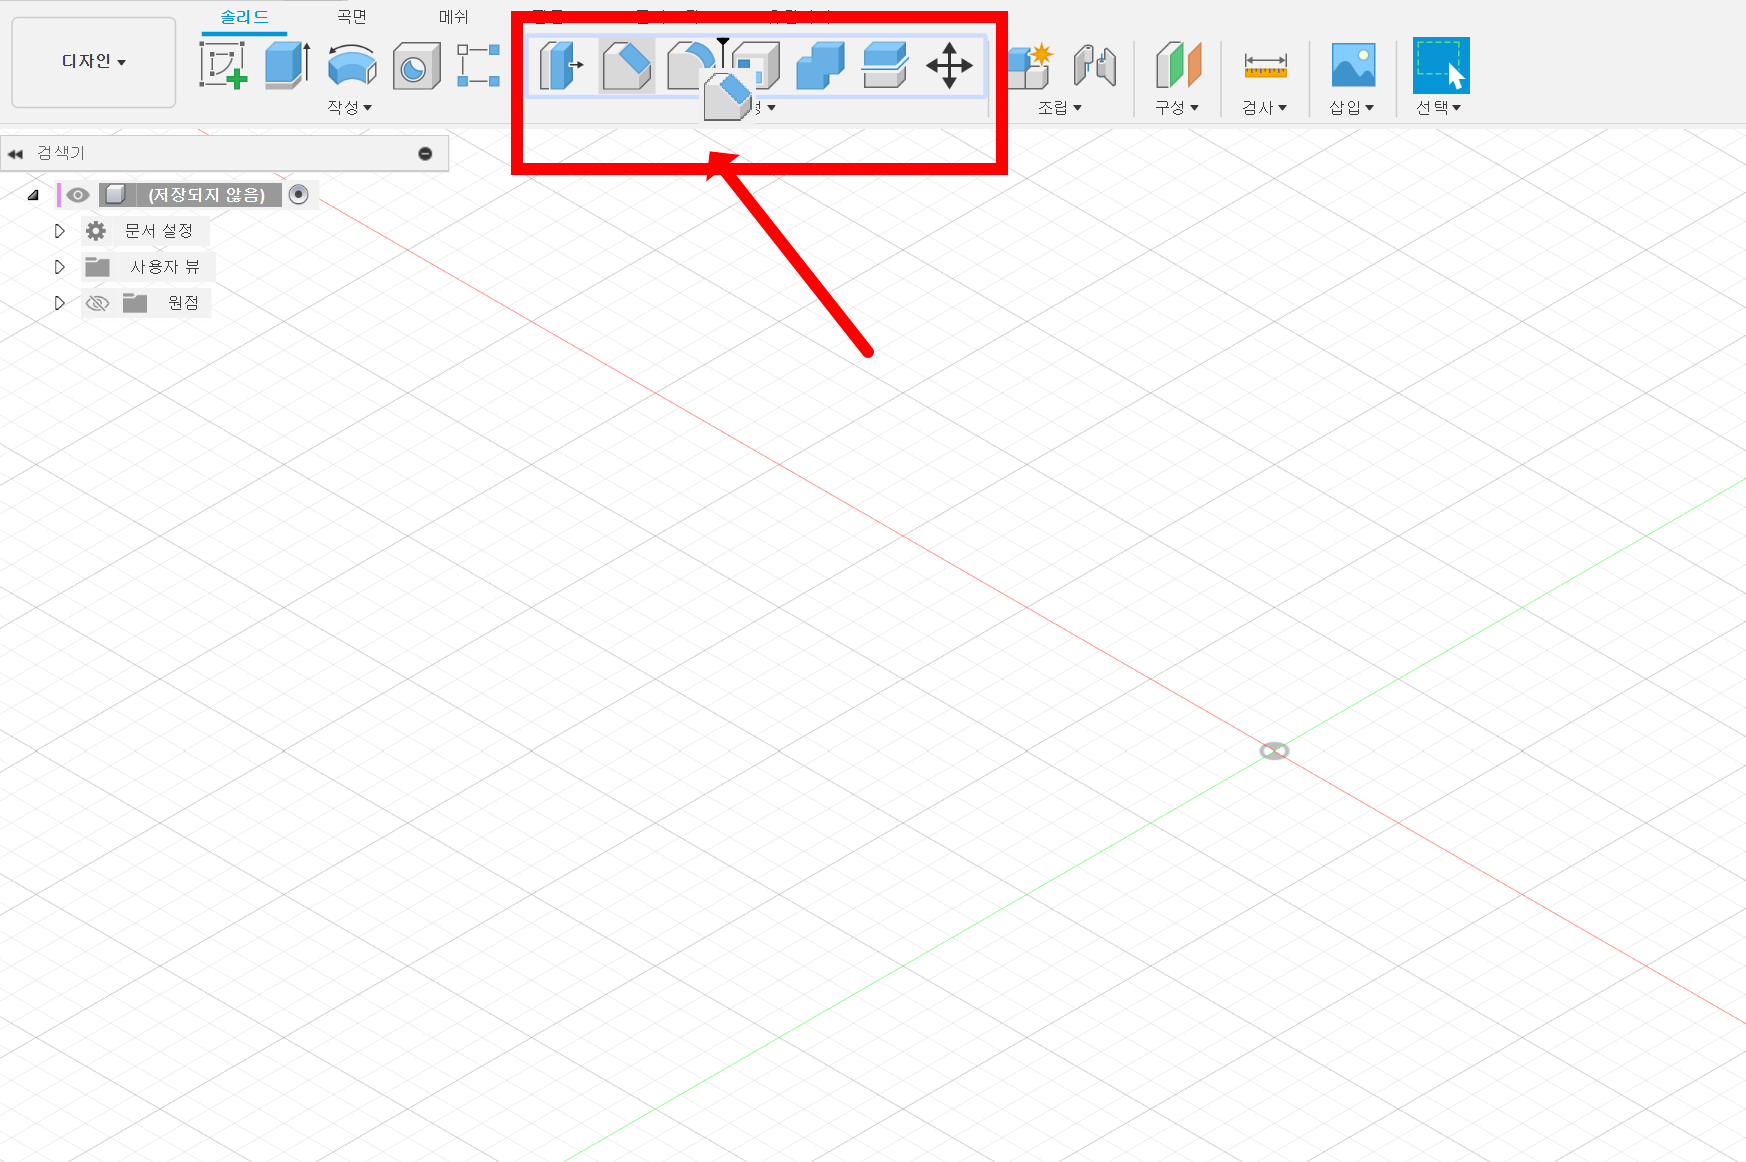1746x1162 pixels.
Task: Expand the 문서 설정 tree node
Action: (x=59, y=231)
